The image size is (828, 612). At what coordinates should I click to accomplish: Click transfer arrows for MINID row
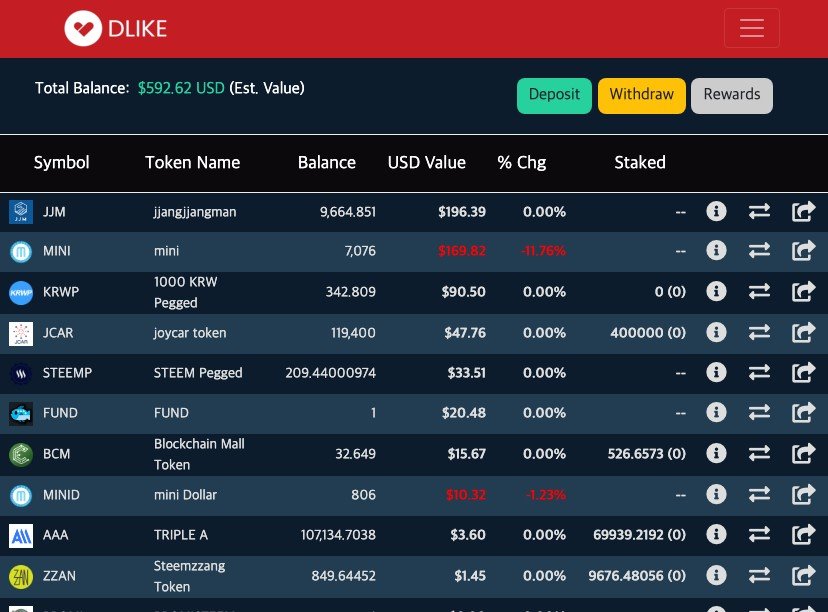(759, 495)
